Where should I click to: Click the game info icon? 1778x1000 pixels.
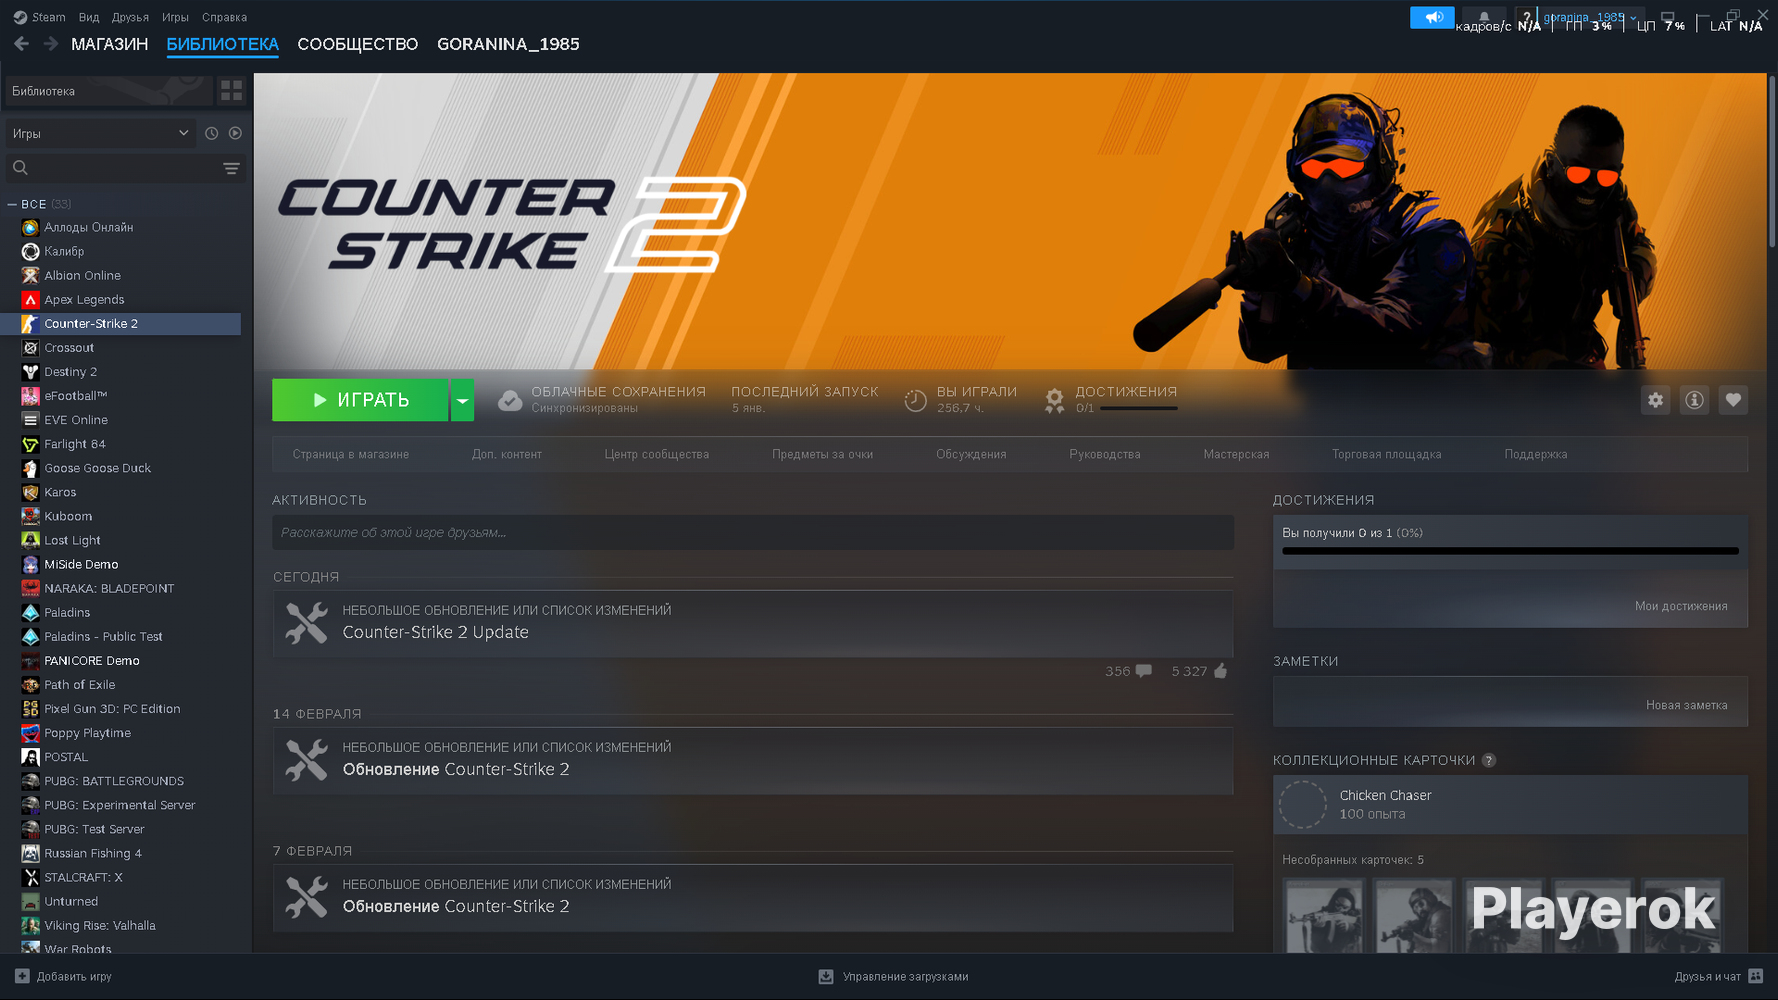click(1694, 400)
